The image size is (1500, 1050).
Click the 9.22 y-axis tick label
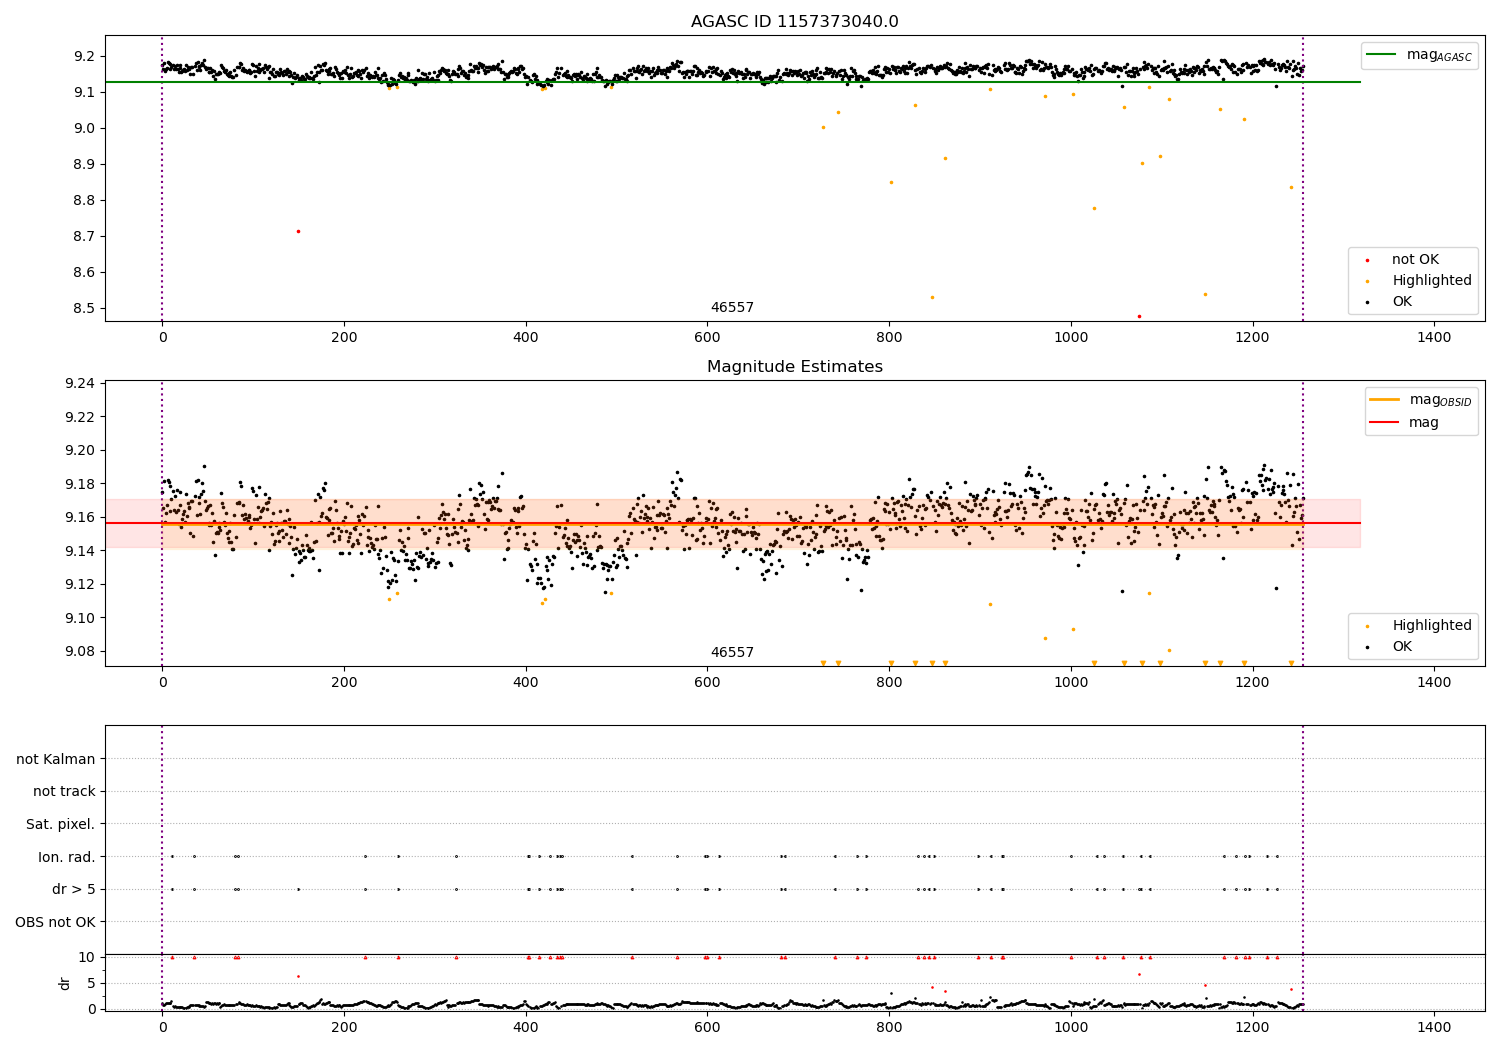pyautogui.click(x=81, y=417)
